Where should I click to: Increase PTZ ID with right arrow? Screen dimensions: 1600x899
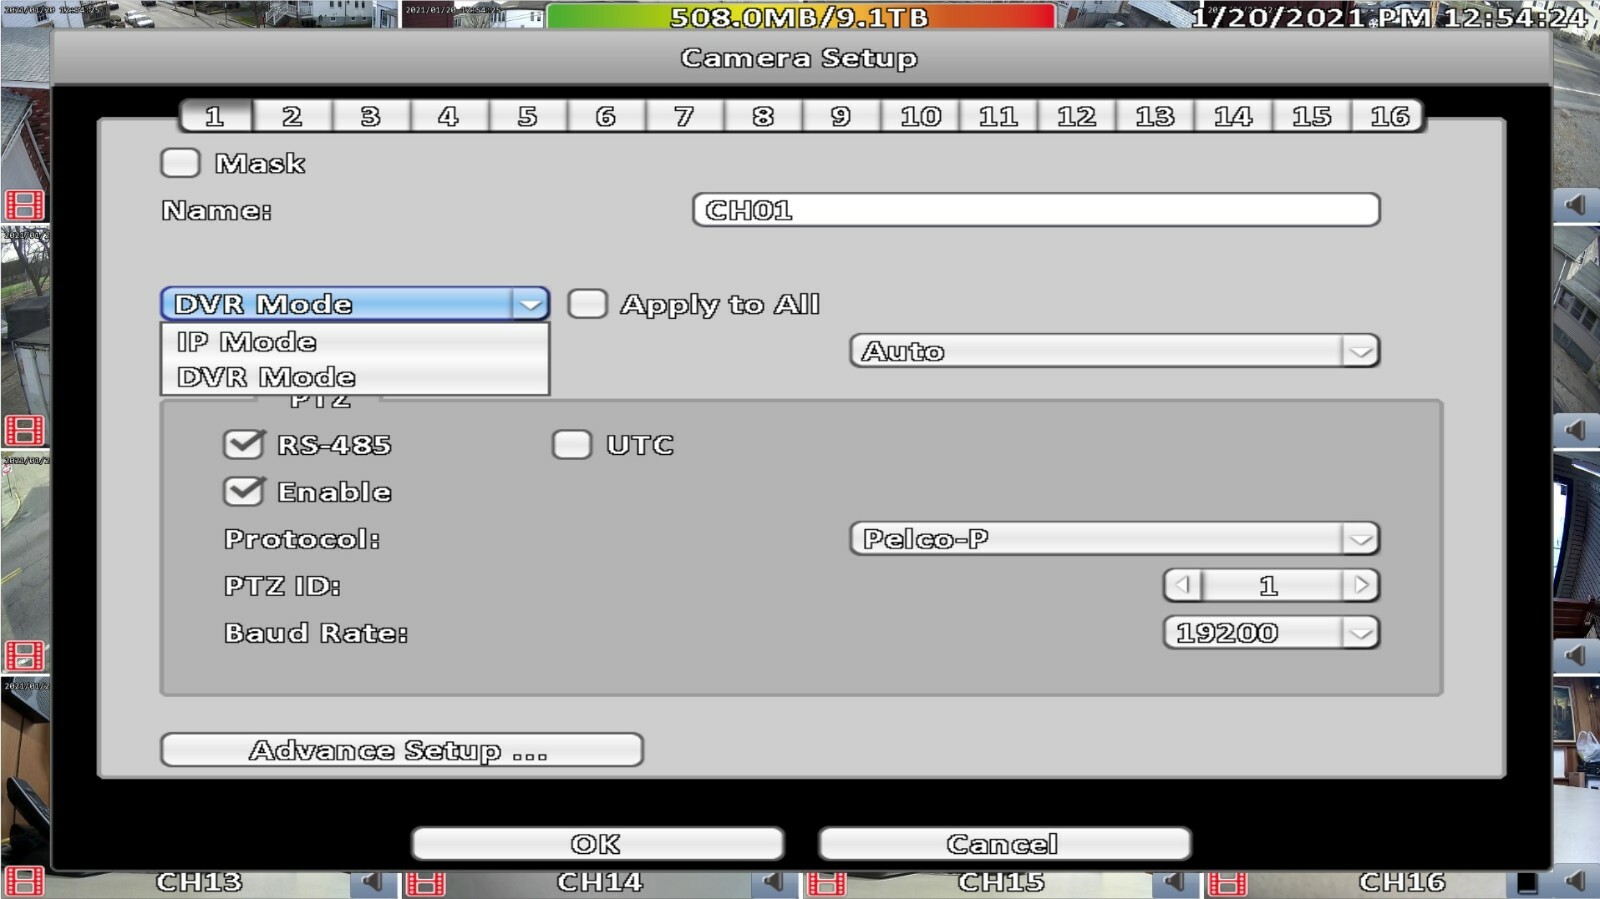[x=1360, y=585]
